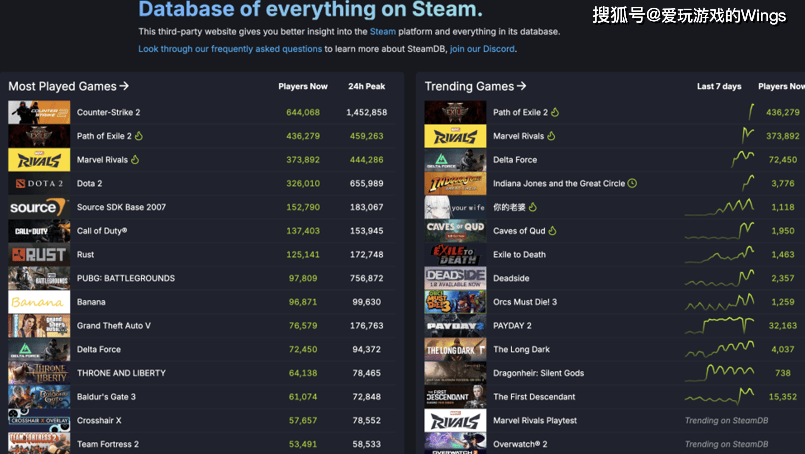Click Banana 24h peak value 99,630
Image resolution: width=805 pixels, height=454 pixels.
click(367, 302)
